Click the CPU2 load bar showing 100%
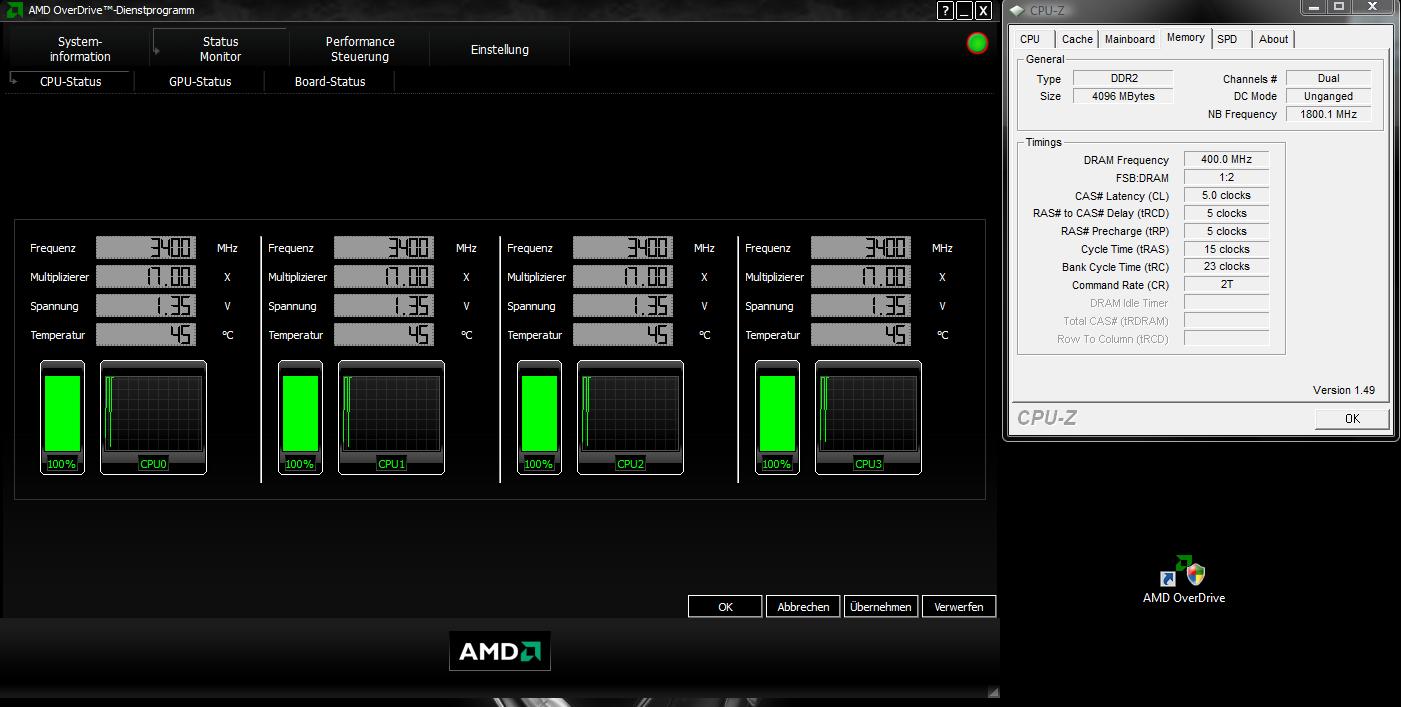This screenshot has height=707, width=1401. click(x=539, y=417)
